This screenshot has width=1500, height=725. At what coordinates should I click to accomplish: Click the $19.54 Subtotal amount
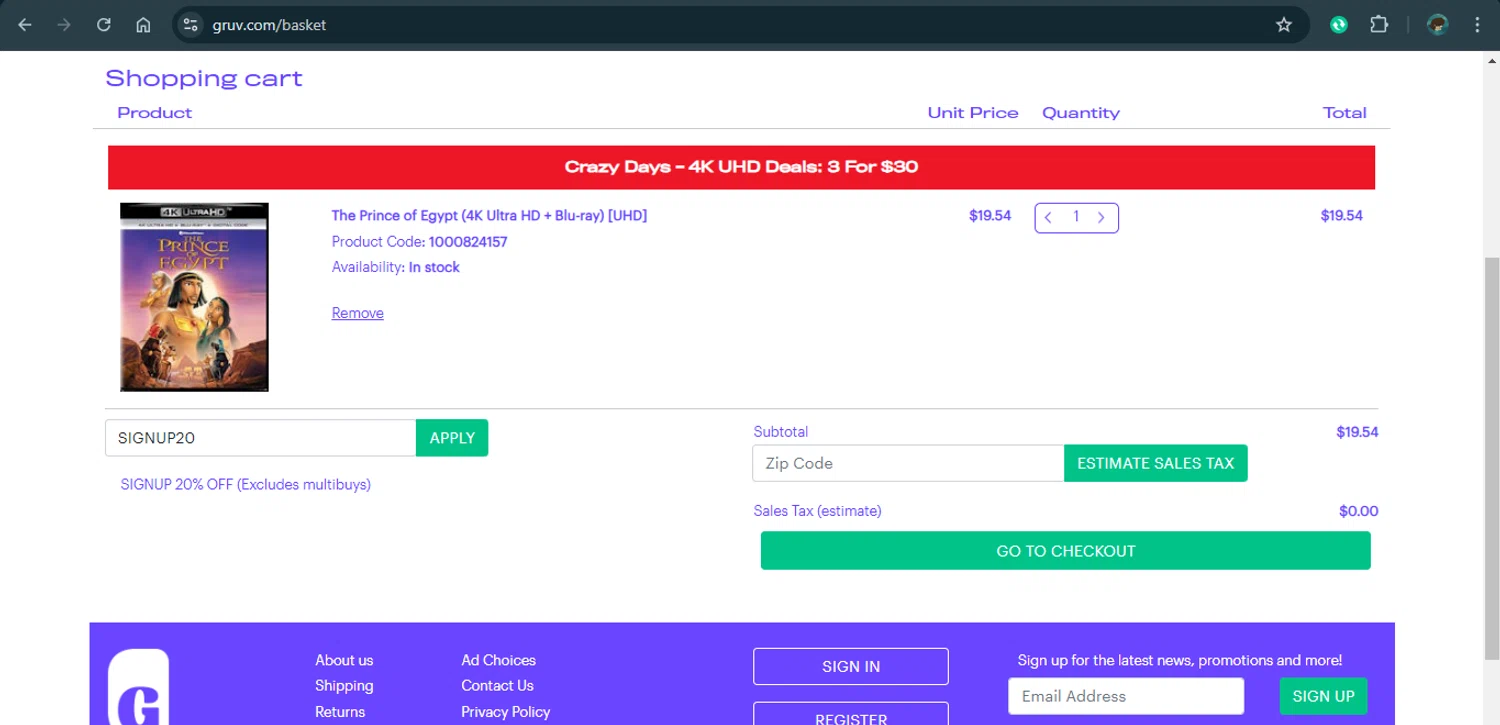[1357, 432]
